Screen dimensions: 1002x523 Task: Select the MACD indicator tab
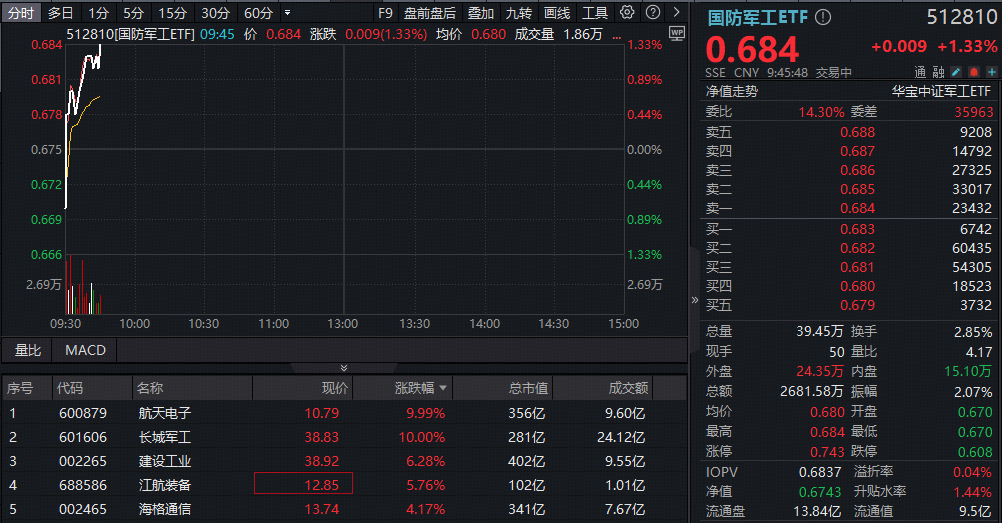point(86,350)
